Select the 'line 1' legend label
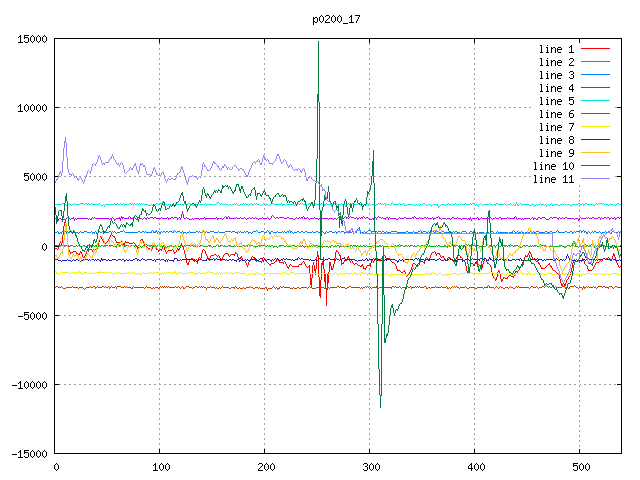 pos(556,49)
